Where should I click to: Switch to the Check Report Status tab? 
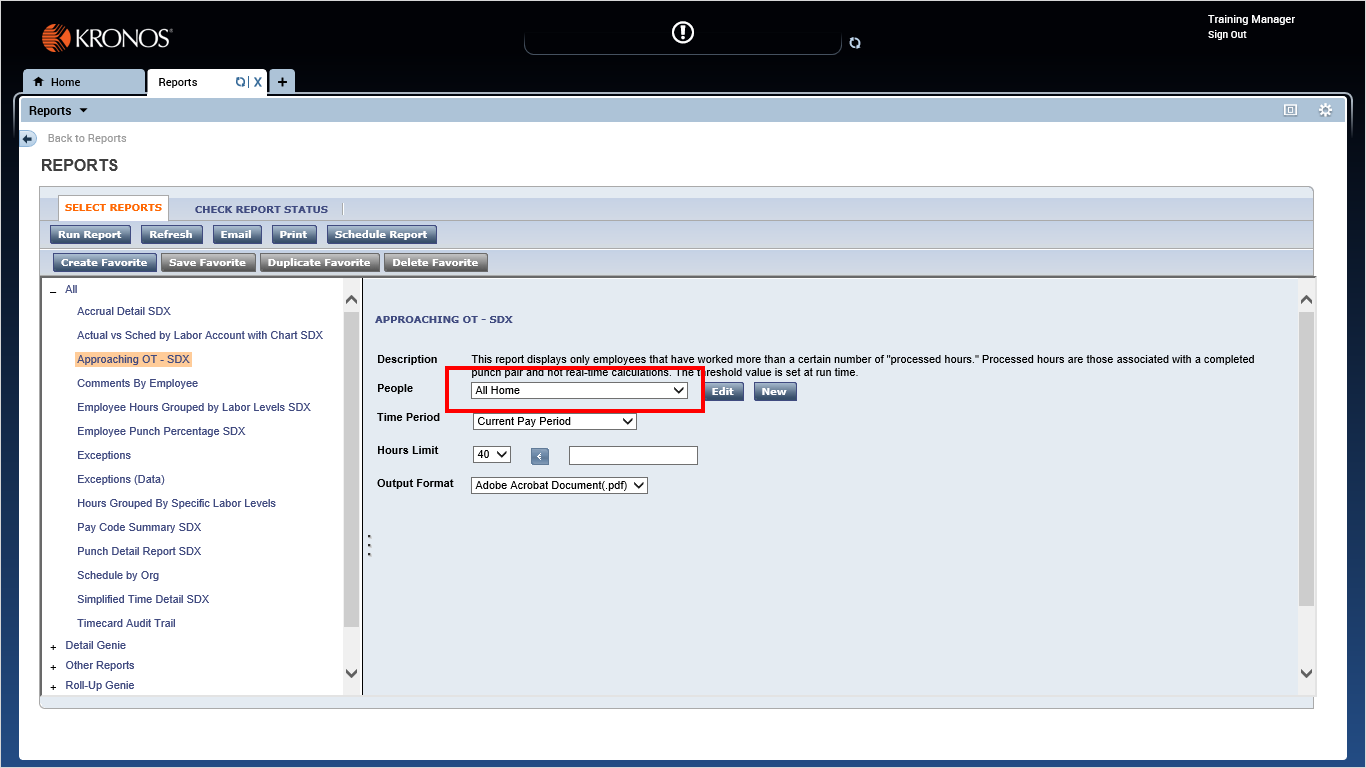point(261,209)
